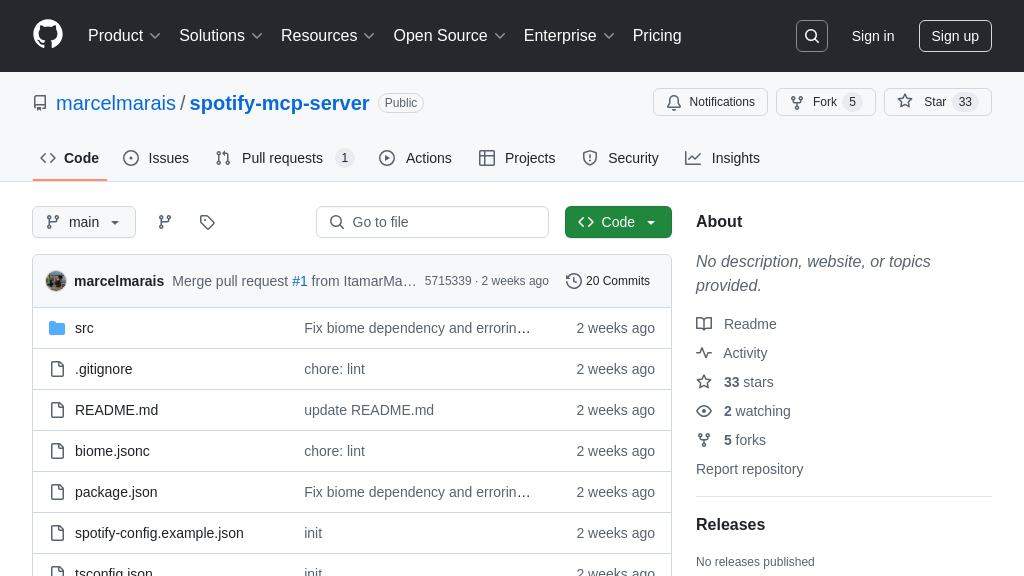This screenshot has height=576, width=1024.
Task: Click the biome.jsonc file icon
Action: coord(57,451)
